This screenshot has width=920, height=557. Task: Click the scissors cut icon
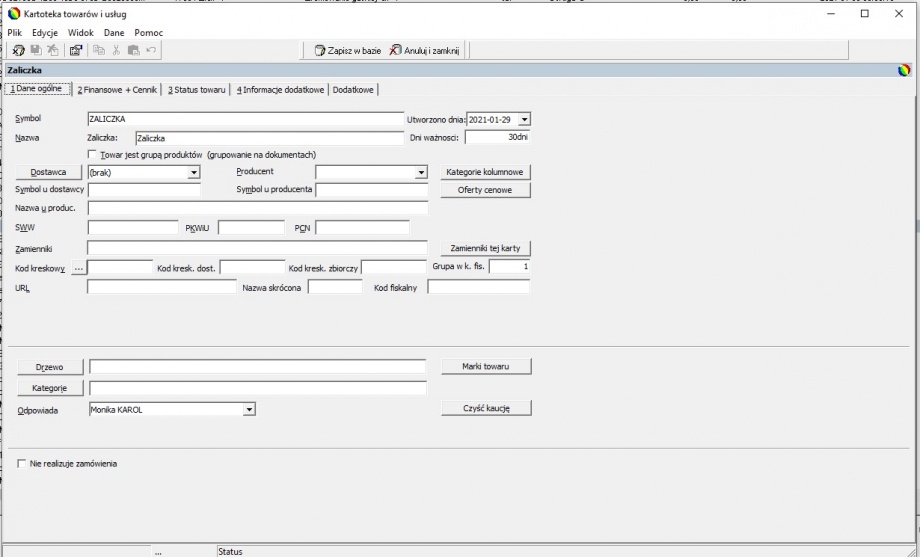(116, 50)
